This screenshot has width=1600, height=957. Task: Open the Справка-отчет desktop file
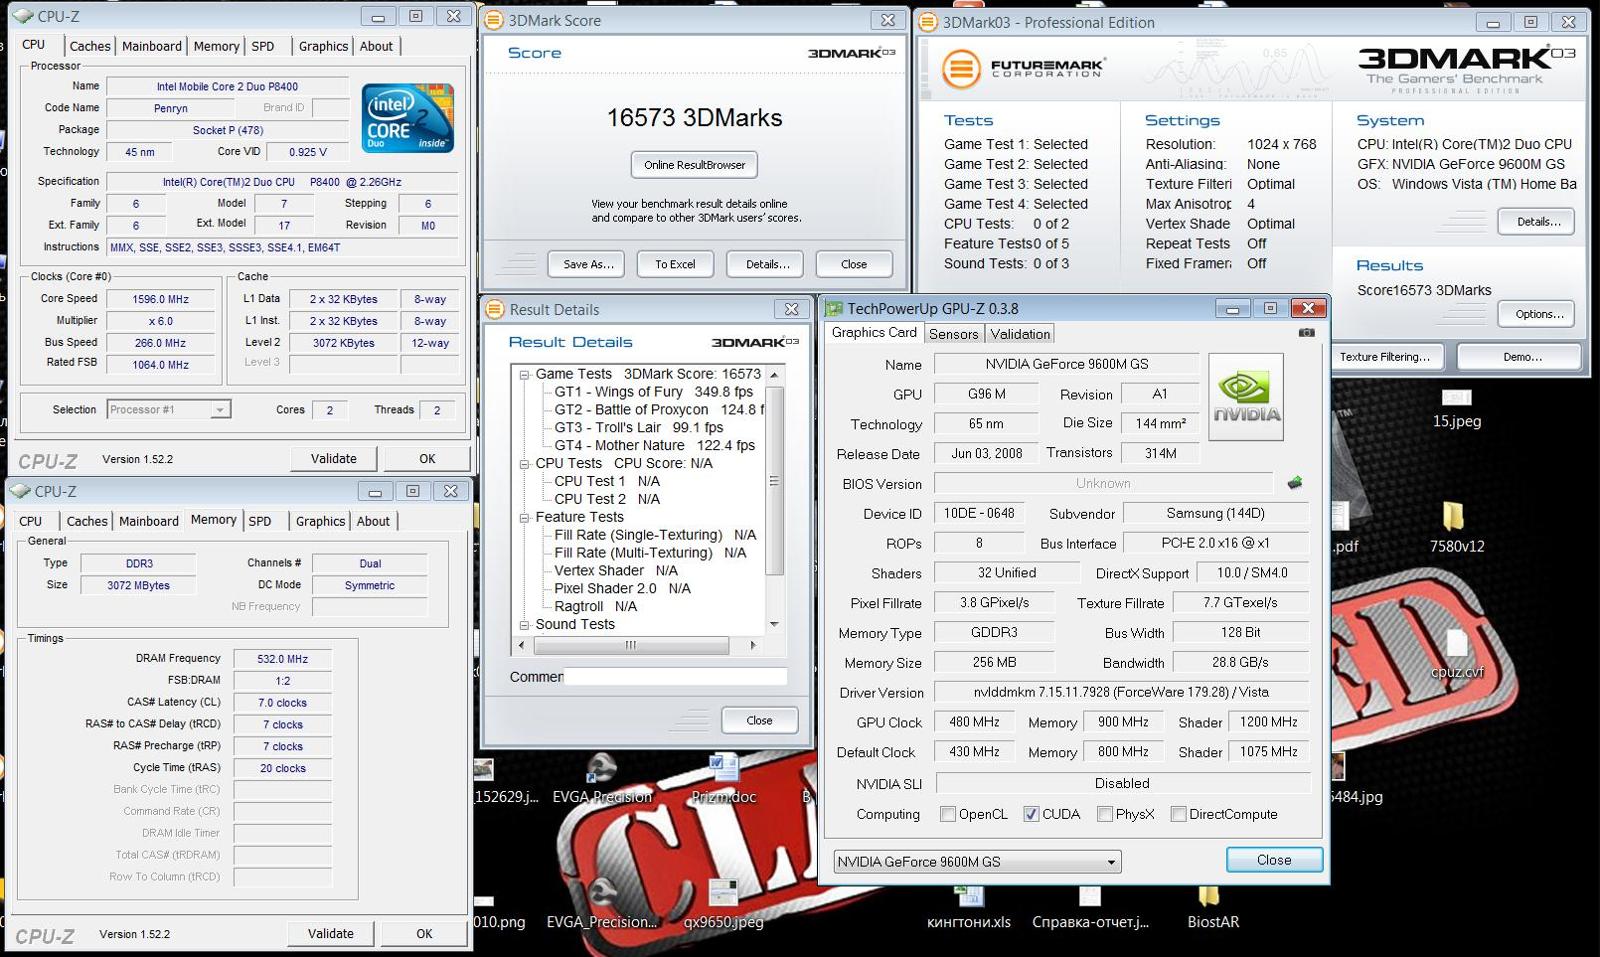tap(1090, 907)
